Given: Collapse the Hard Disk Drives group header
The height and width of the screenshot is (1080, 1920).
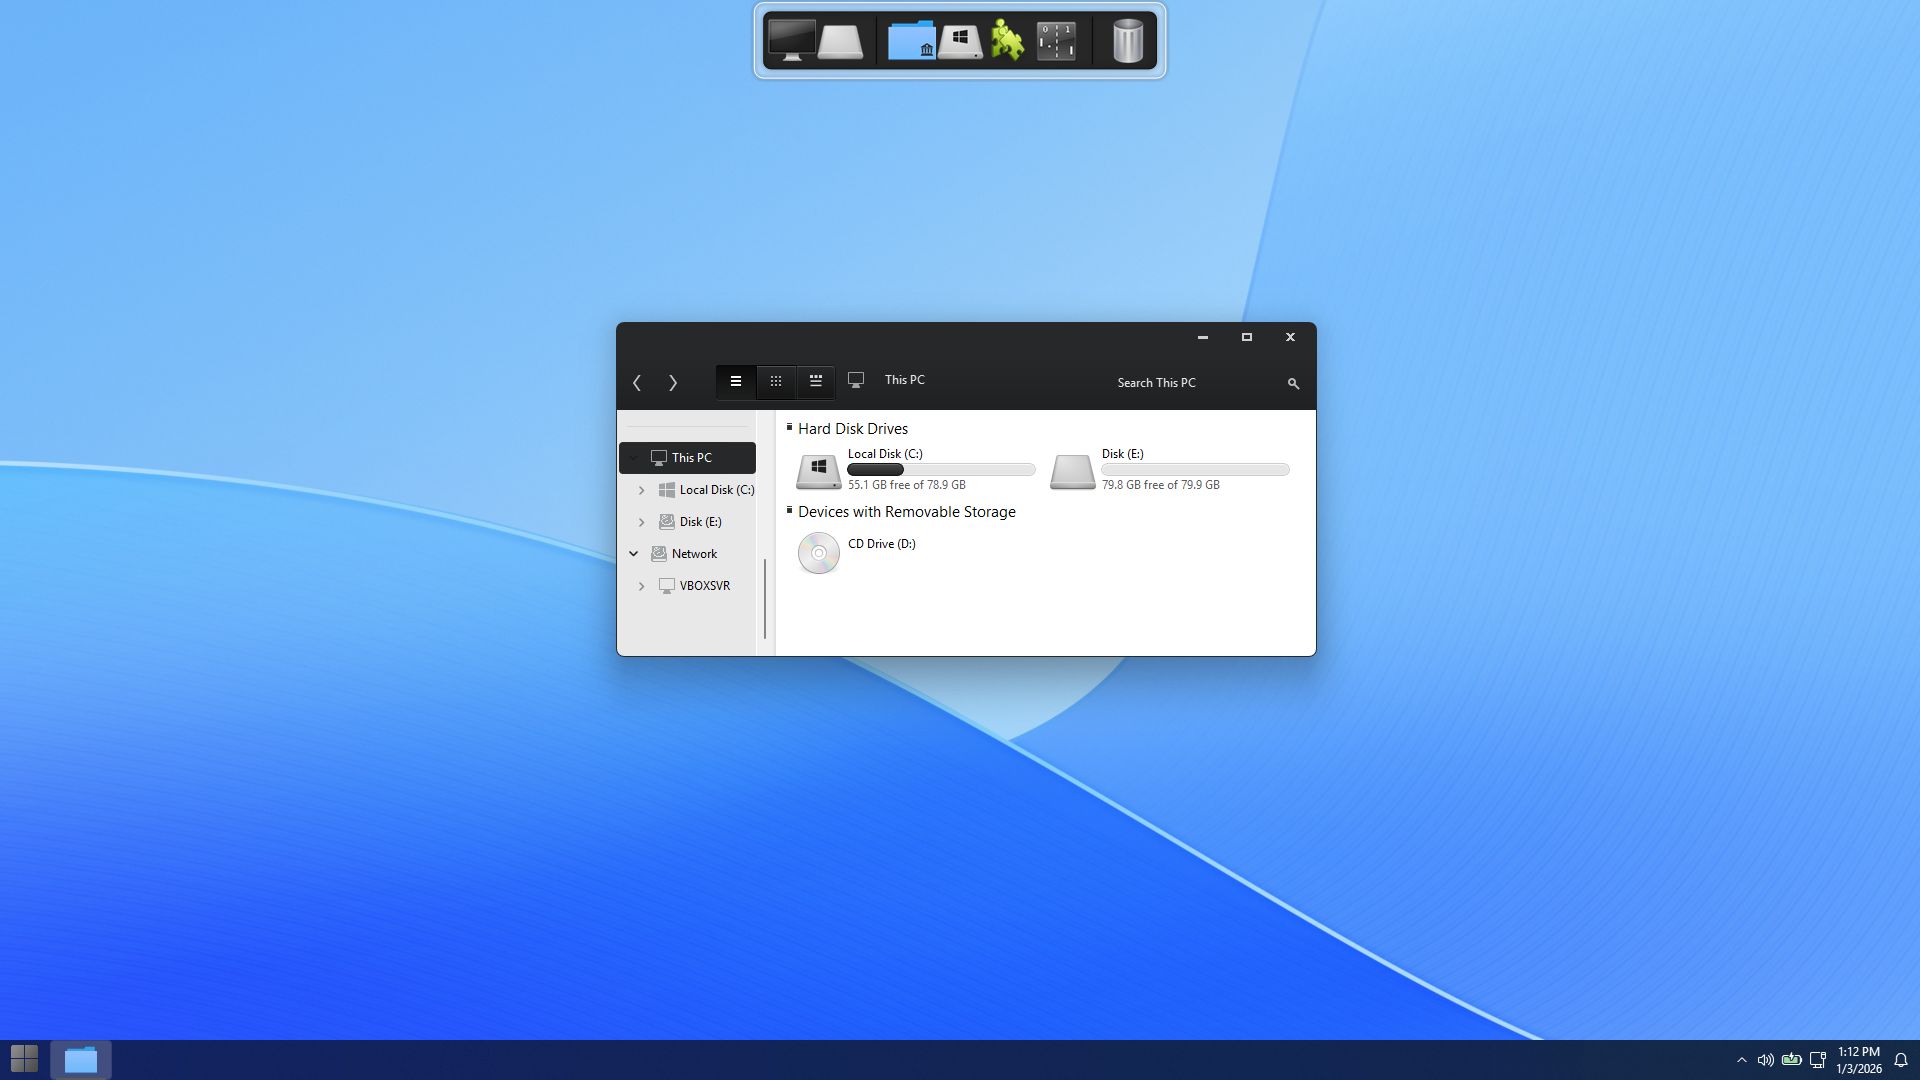Looking at the screenshot, I should click(x=789, y=427).
